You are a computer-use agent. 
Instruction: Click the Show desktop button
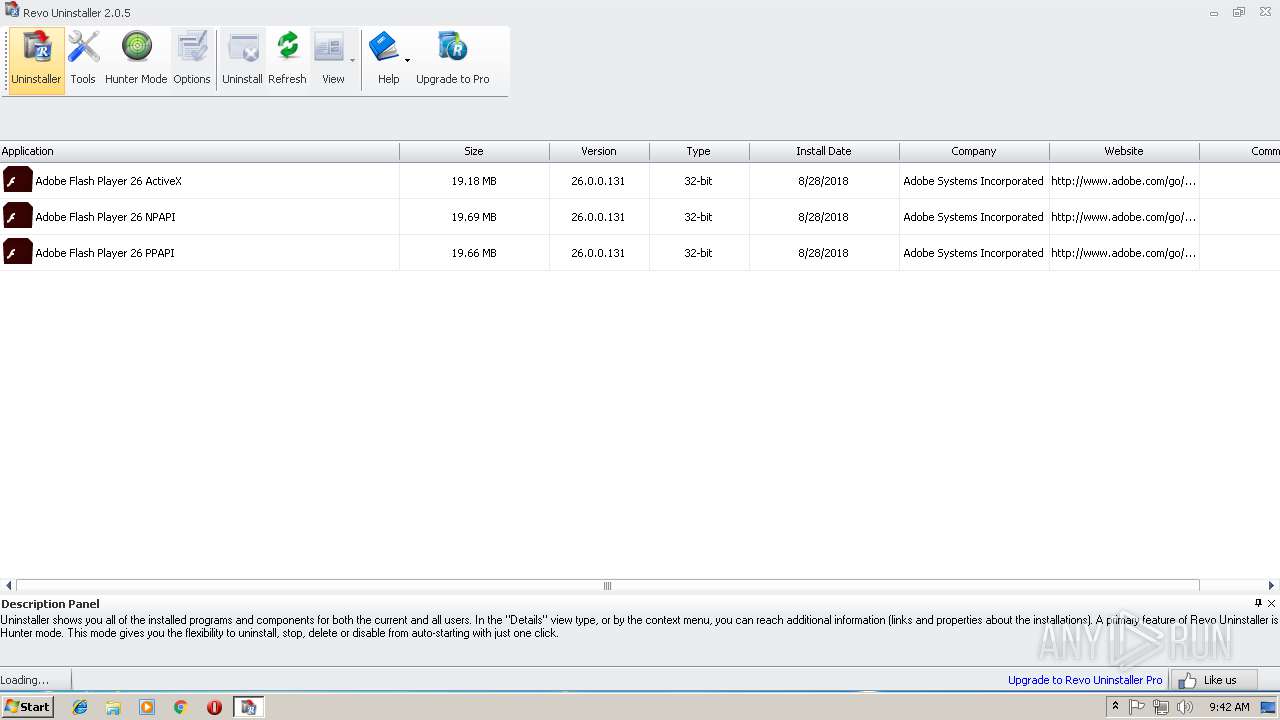pyautogui.click(x=1269, y=707)
